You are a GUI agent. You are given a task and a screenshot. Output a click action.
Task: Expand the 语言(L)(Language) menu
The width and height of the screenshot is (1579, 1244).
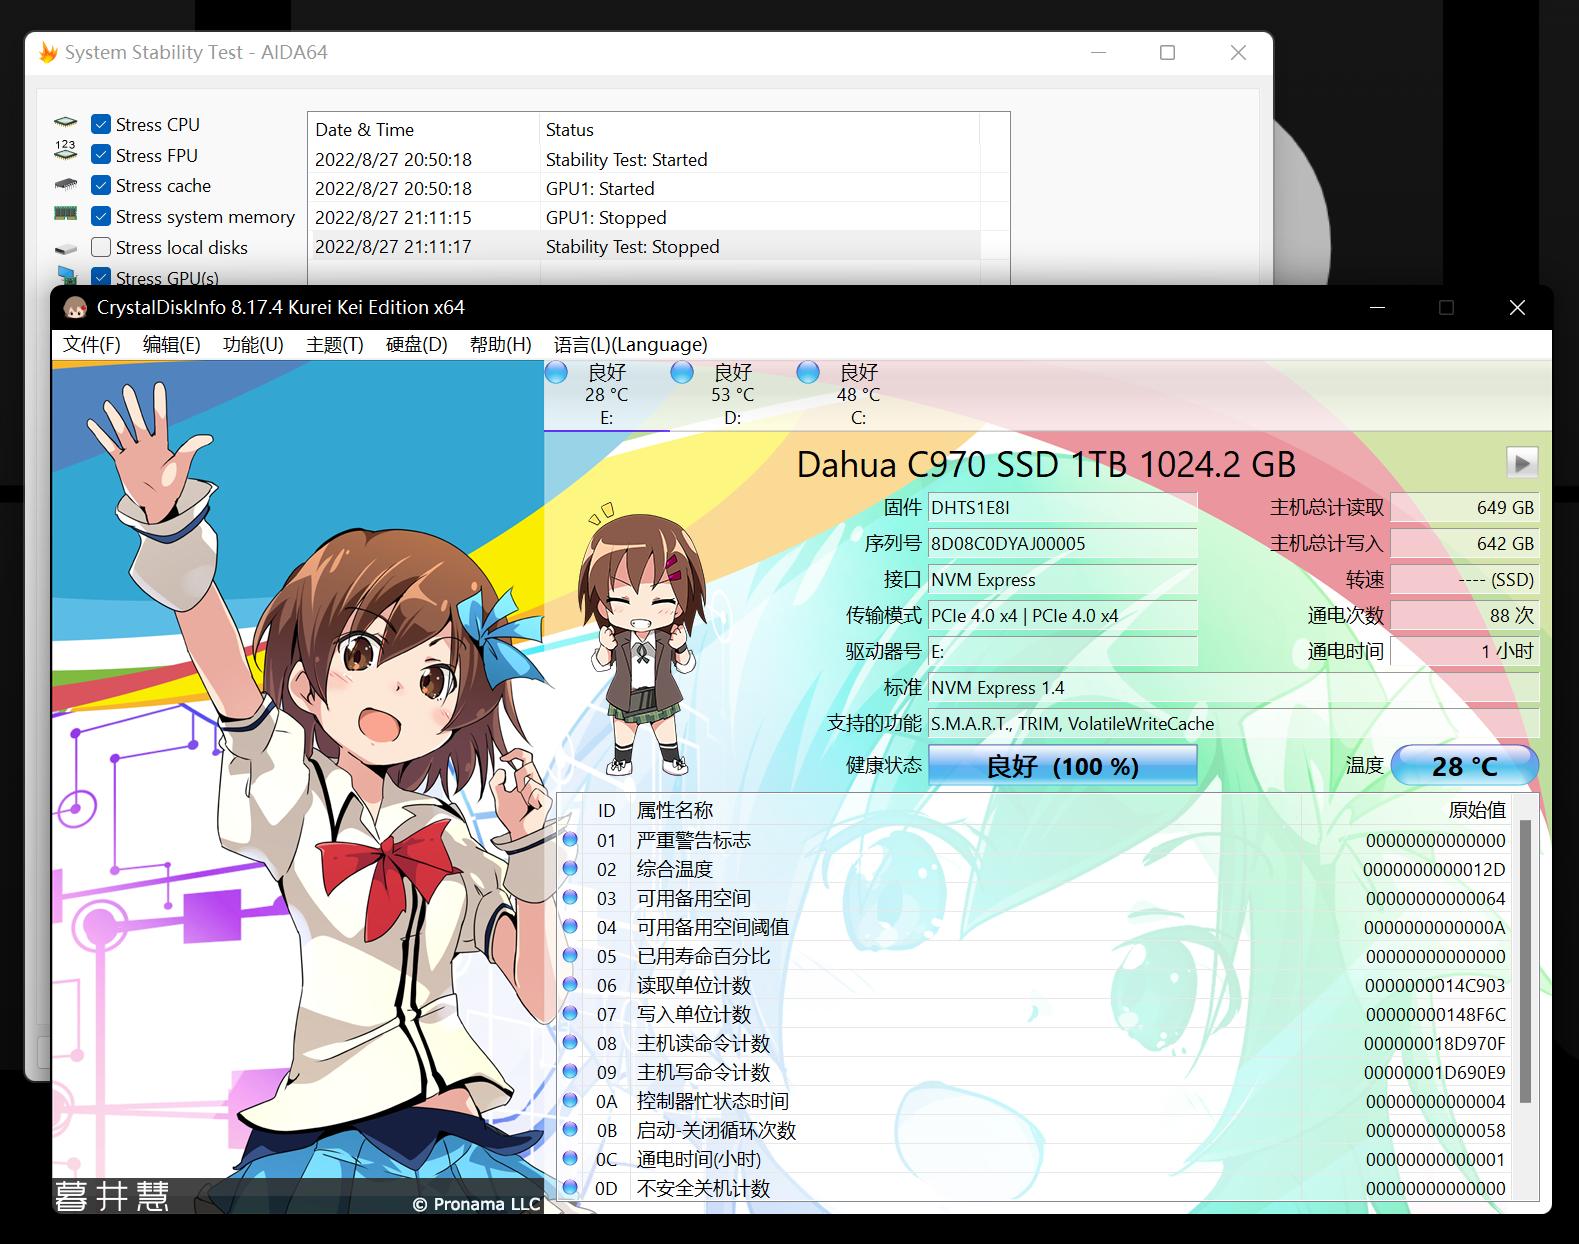(x=630, y=345)
